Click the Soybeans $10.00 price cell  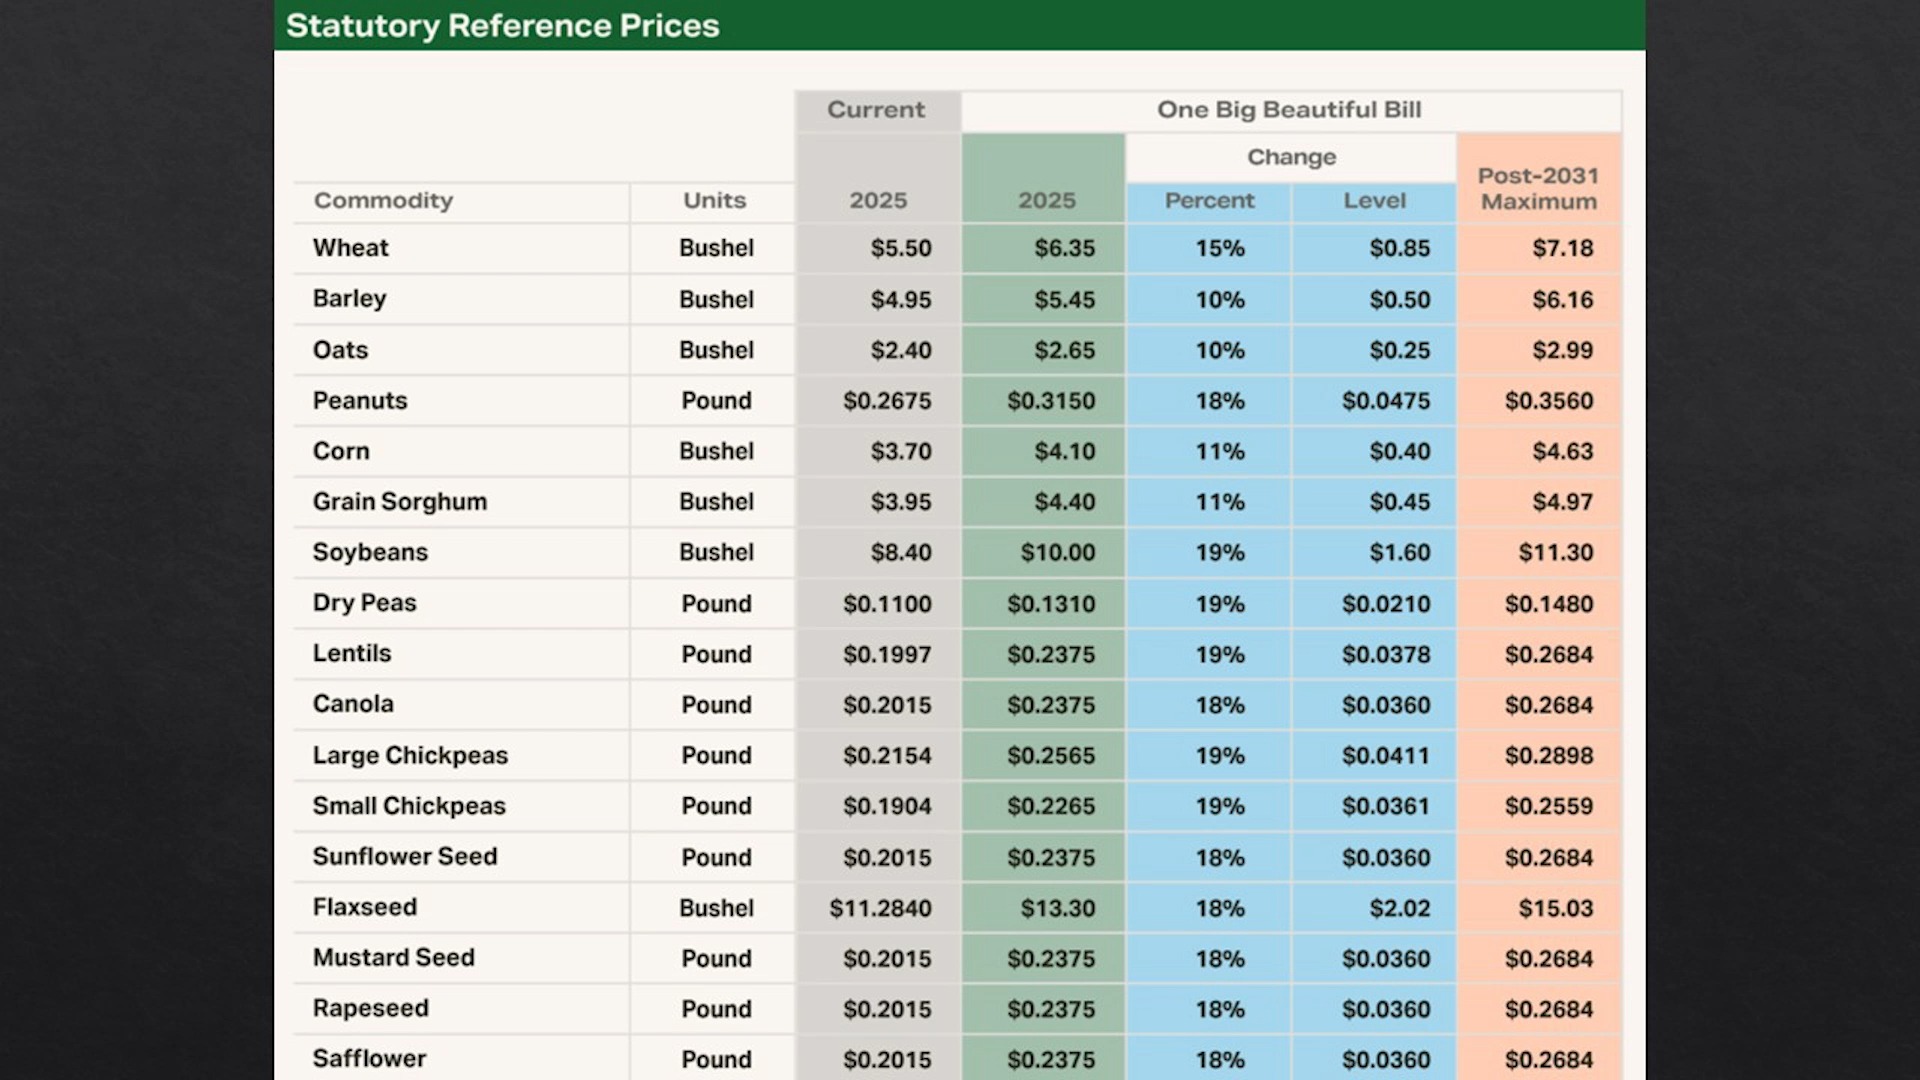1058,553
